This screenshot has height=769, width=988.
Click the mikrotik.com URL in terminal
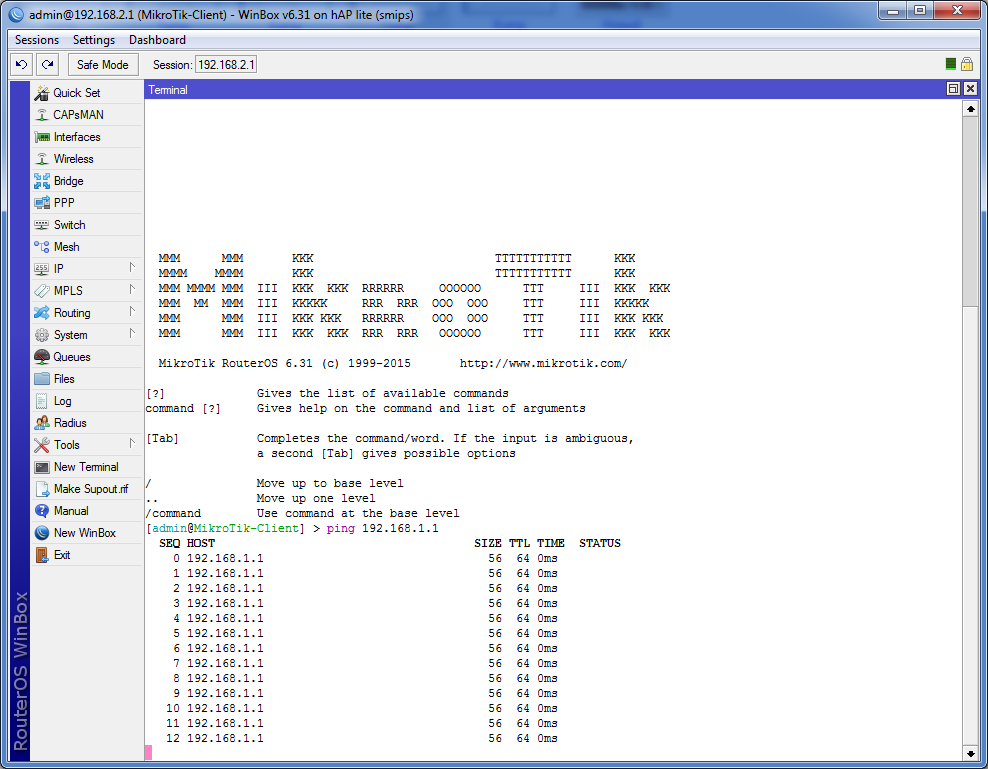pyautogui.click(x=543, y=363)
